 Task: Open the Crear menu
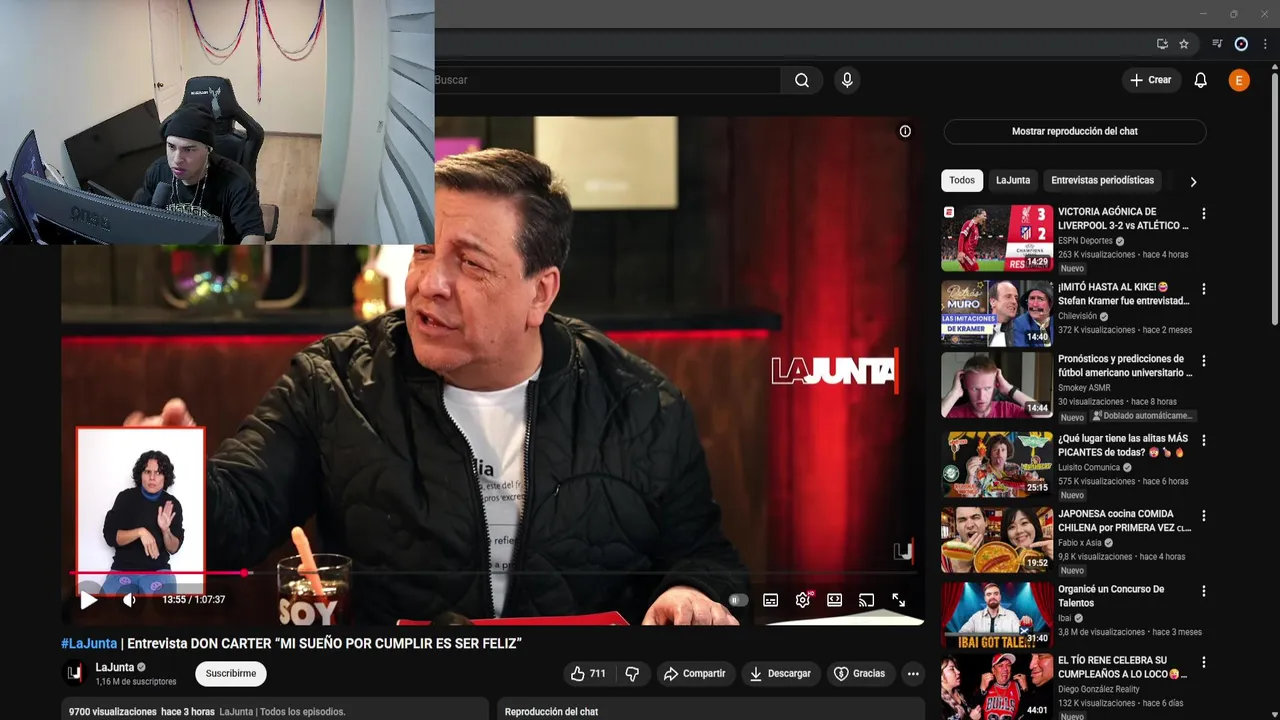tap(1151, 80)
